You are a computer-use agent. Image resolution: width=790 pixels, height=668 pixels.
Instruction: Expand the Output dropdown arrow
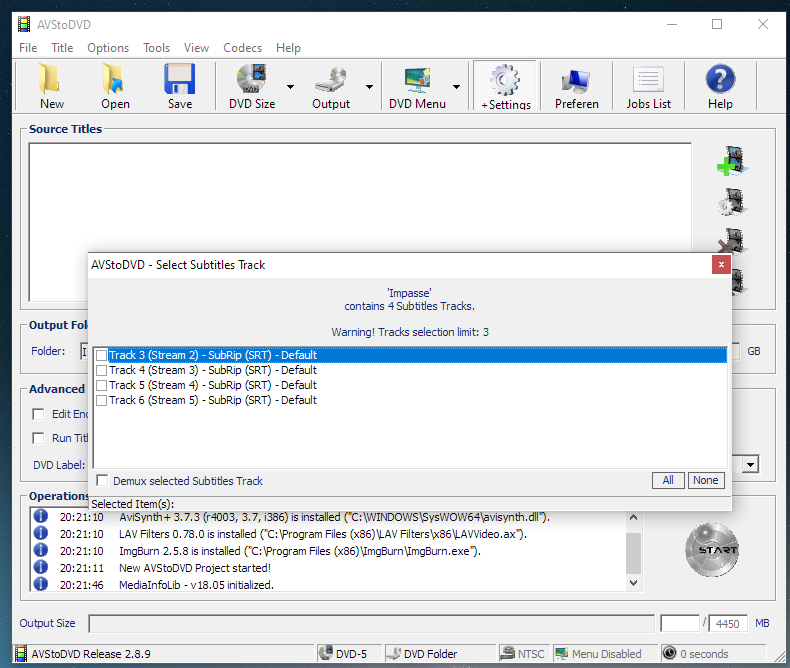point(369,87)
